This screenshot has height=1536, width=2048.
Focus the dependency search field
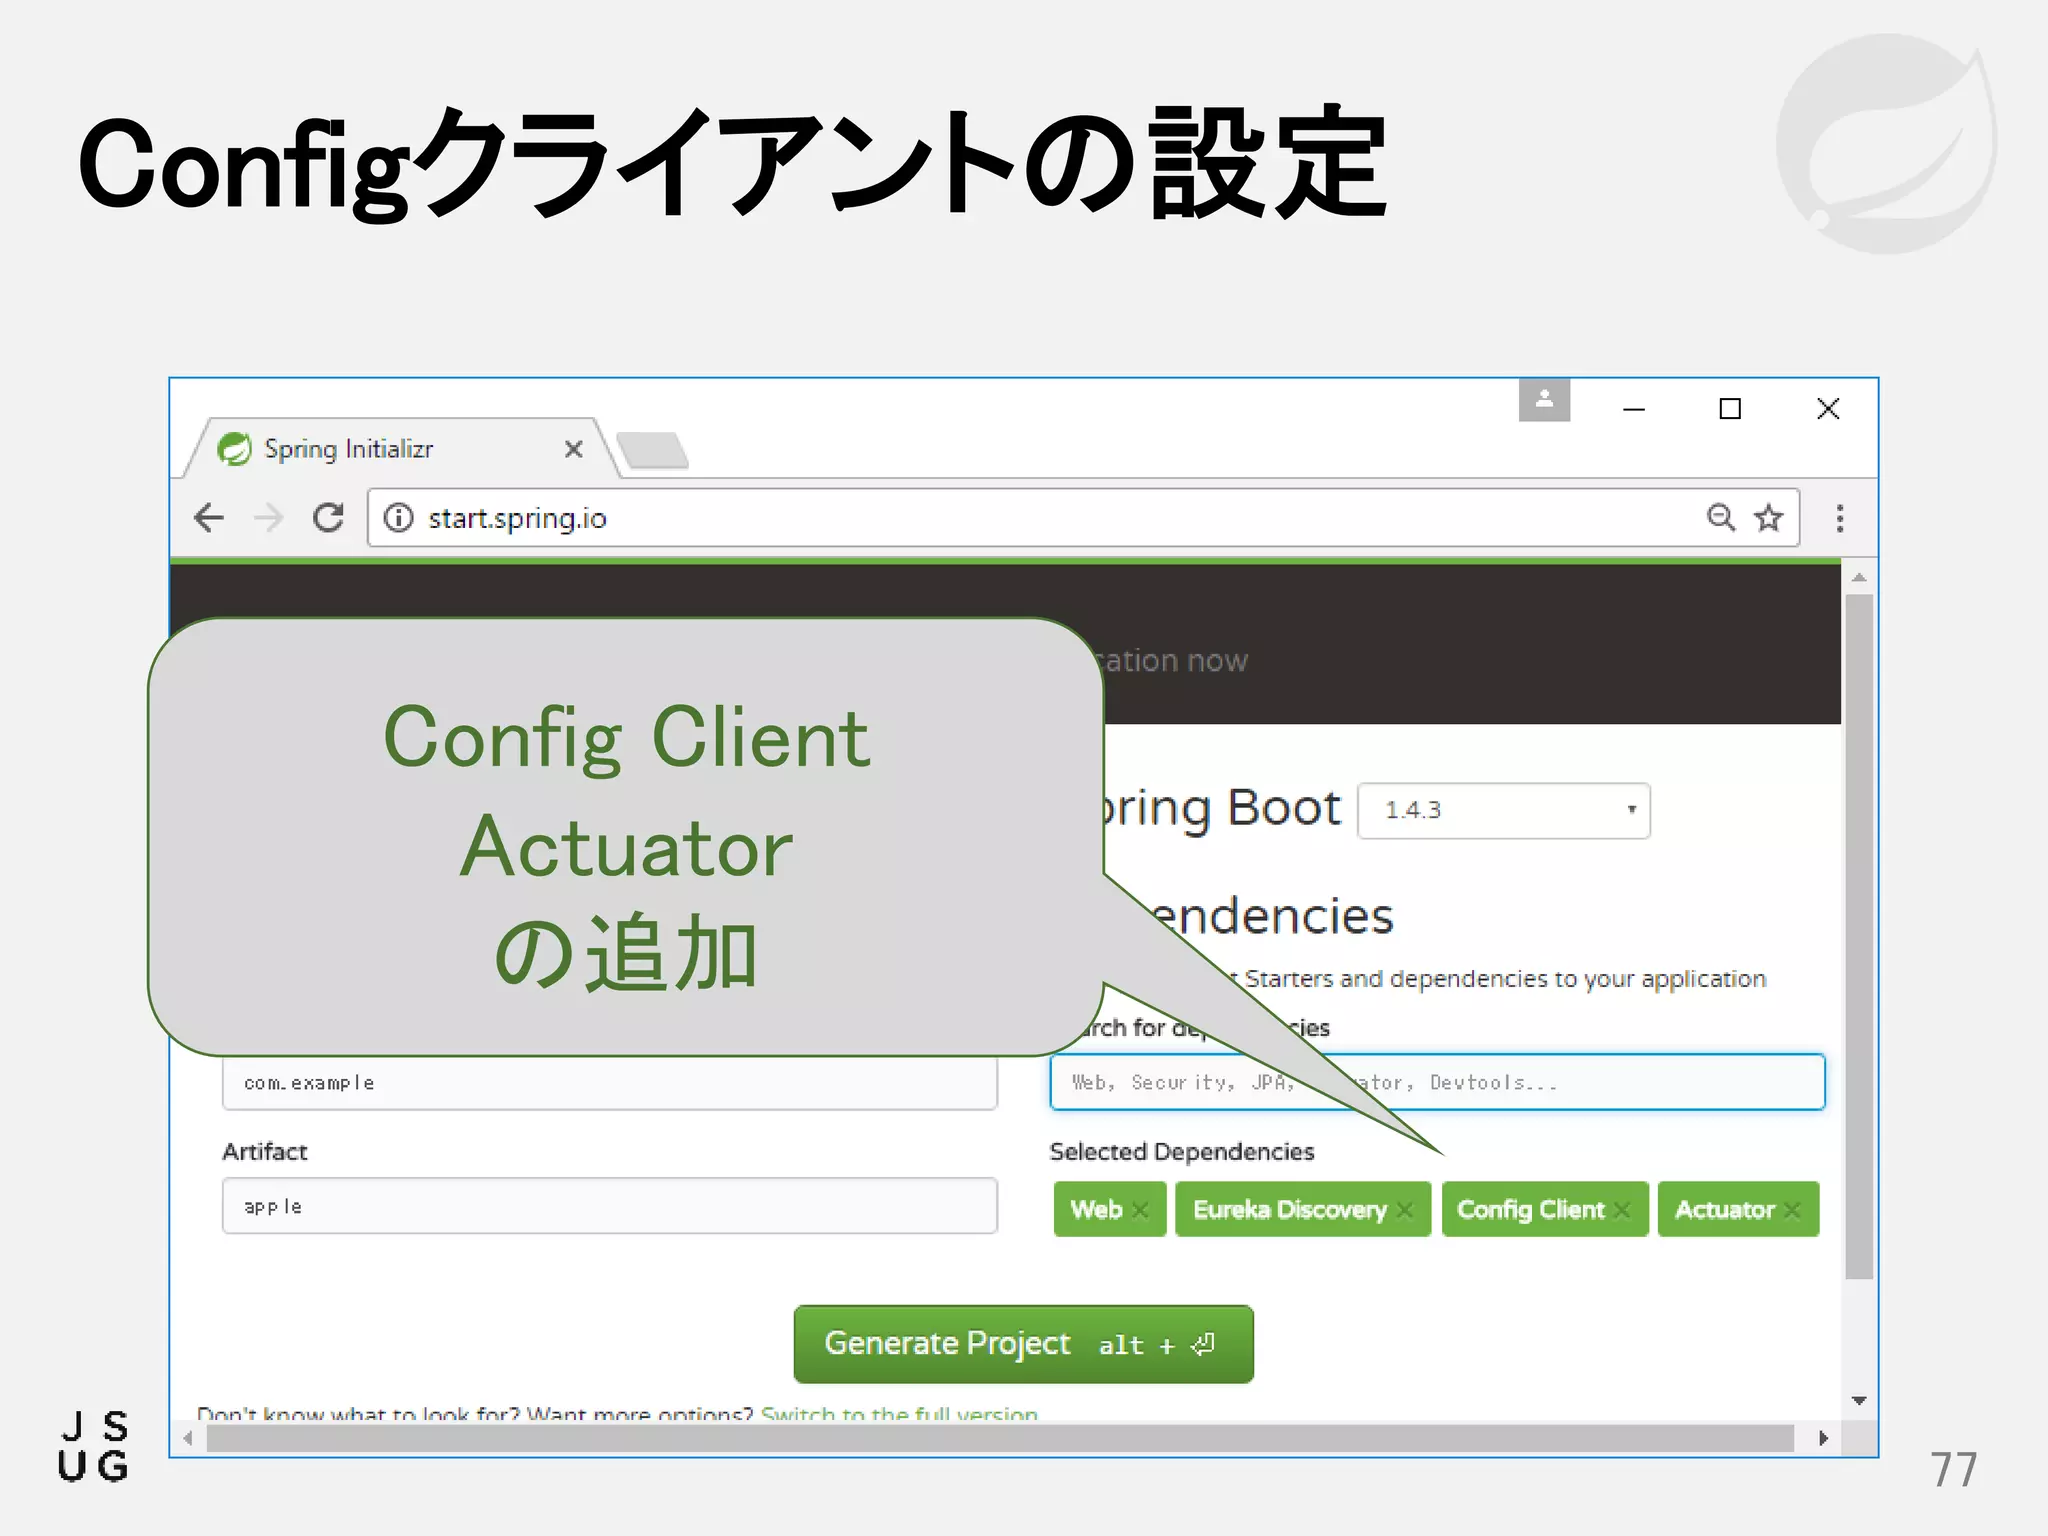pyautogui.click(x=1437, y=1082)
